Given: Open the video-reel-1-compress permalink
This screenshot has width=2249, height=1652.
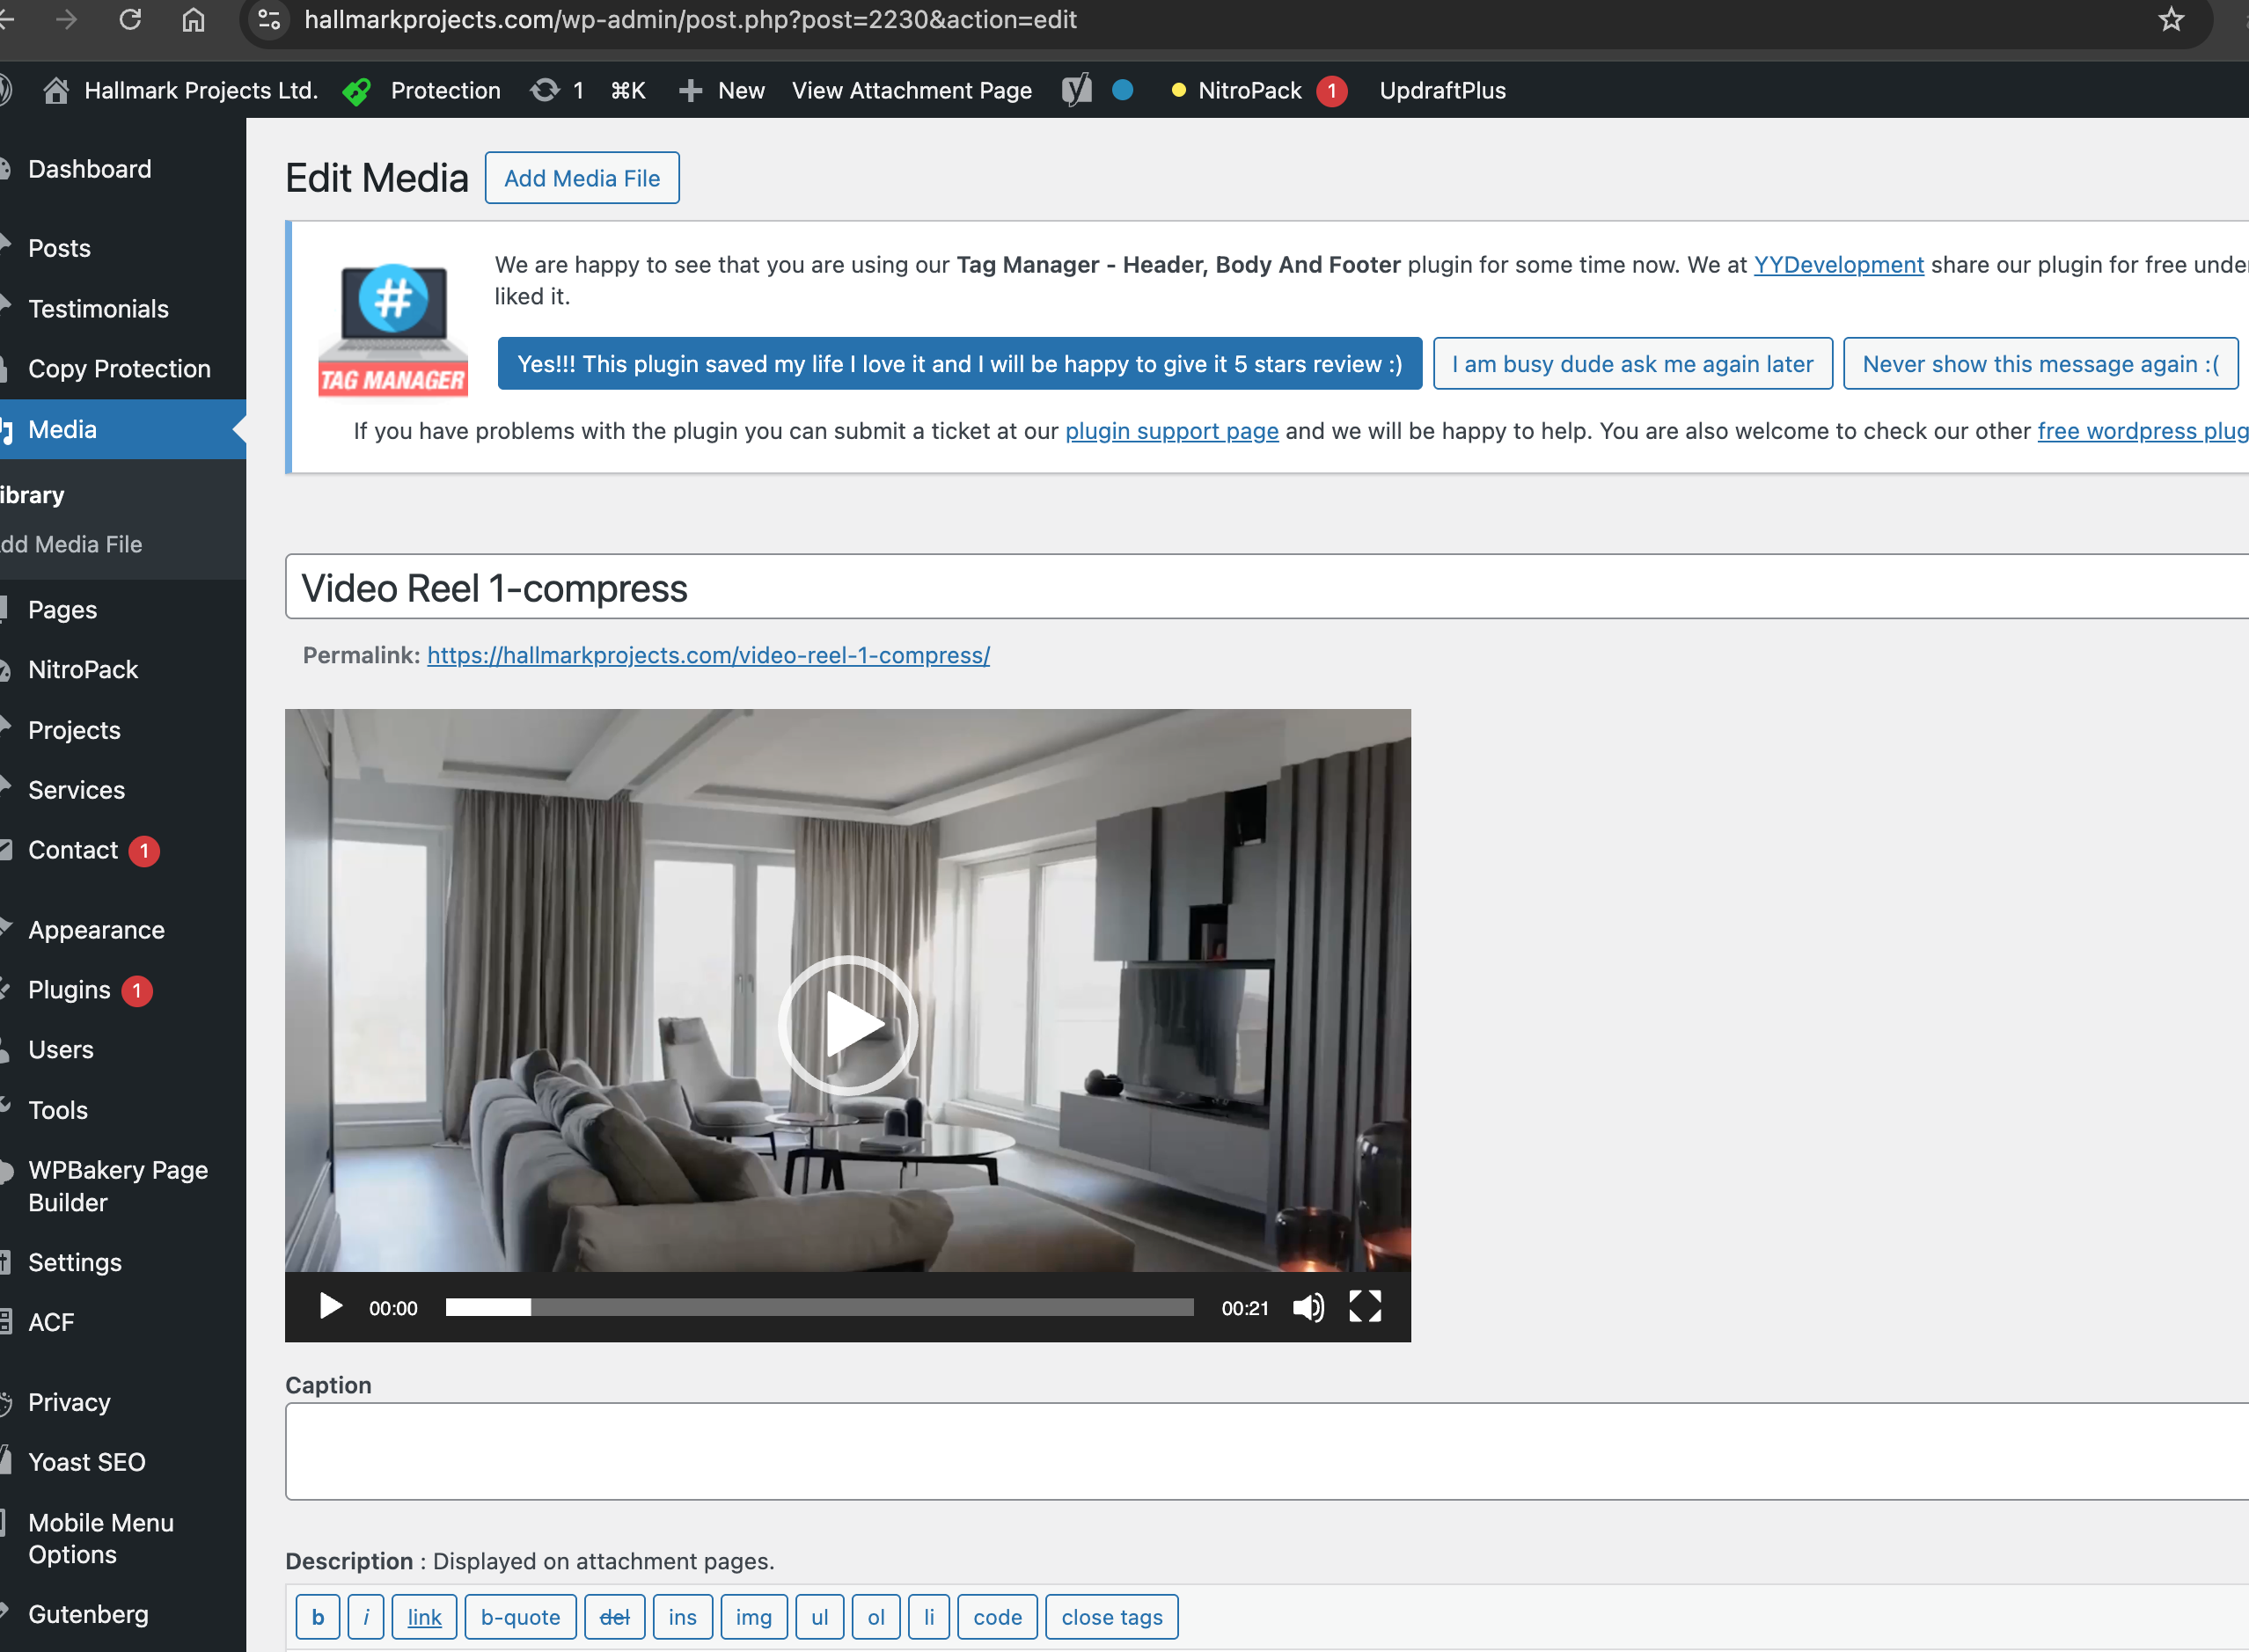Looking at the screenshot, I should point(708,655).
